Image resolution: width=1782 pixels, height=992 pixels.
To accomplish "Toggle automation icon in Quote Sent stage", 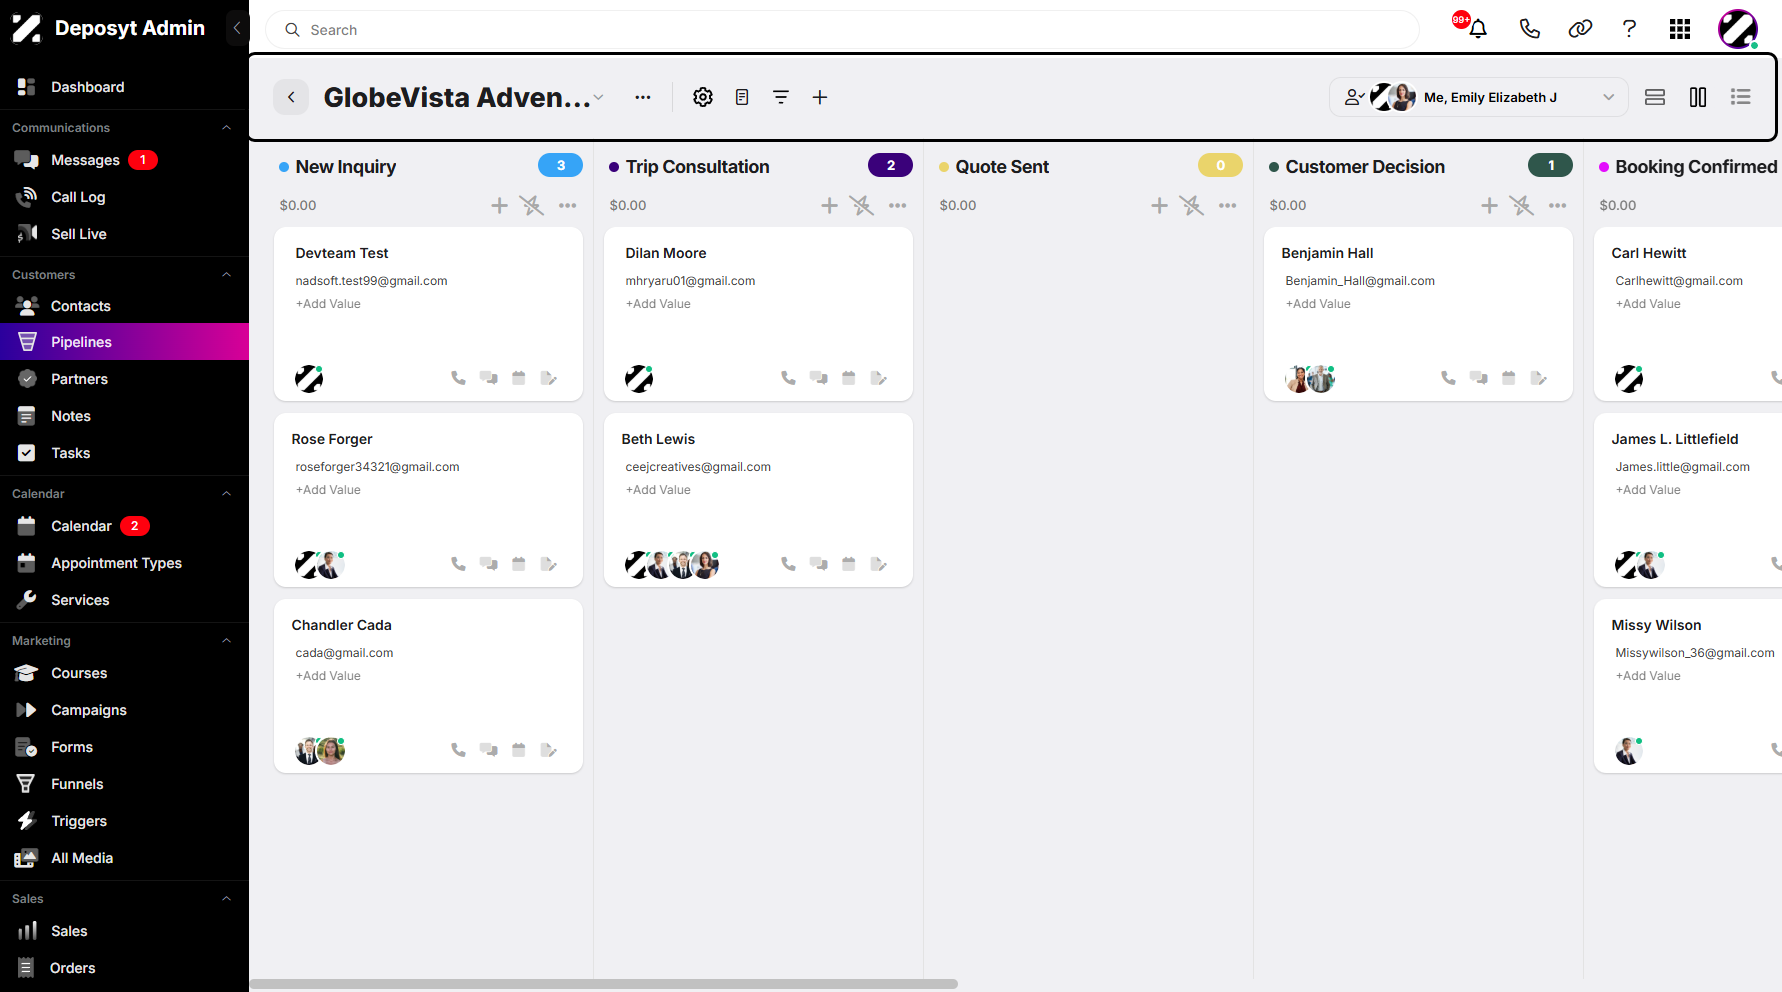I will coord(1191,205).
